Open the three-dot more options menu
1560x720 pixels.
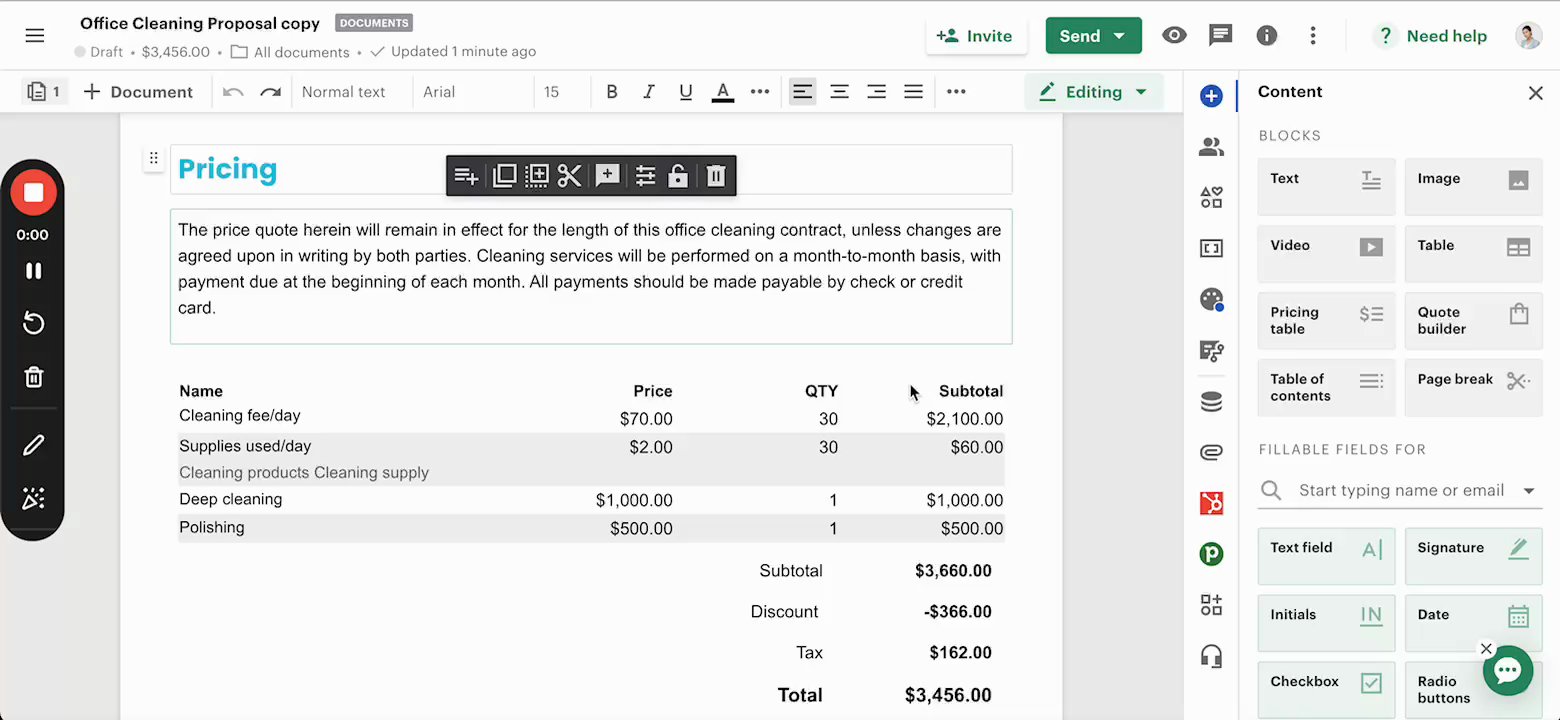[x=1313, y=36]
